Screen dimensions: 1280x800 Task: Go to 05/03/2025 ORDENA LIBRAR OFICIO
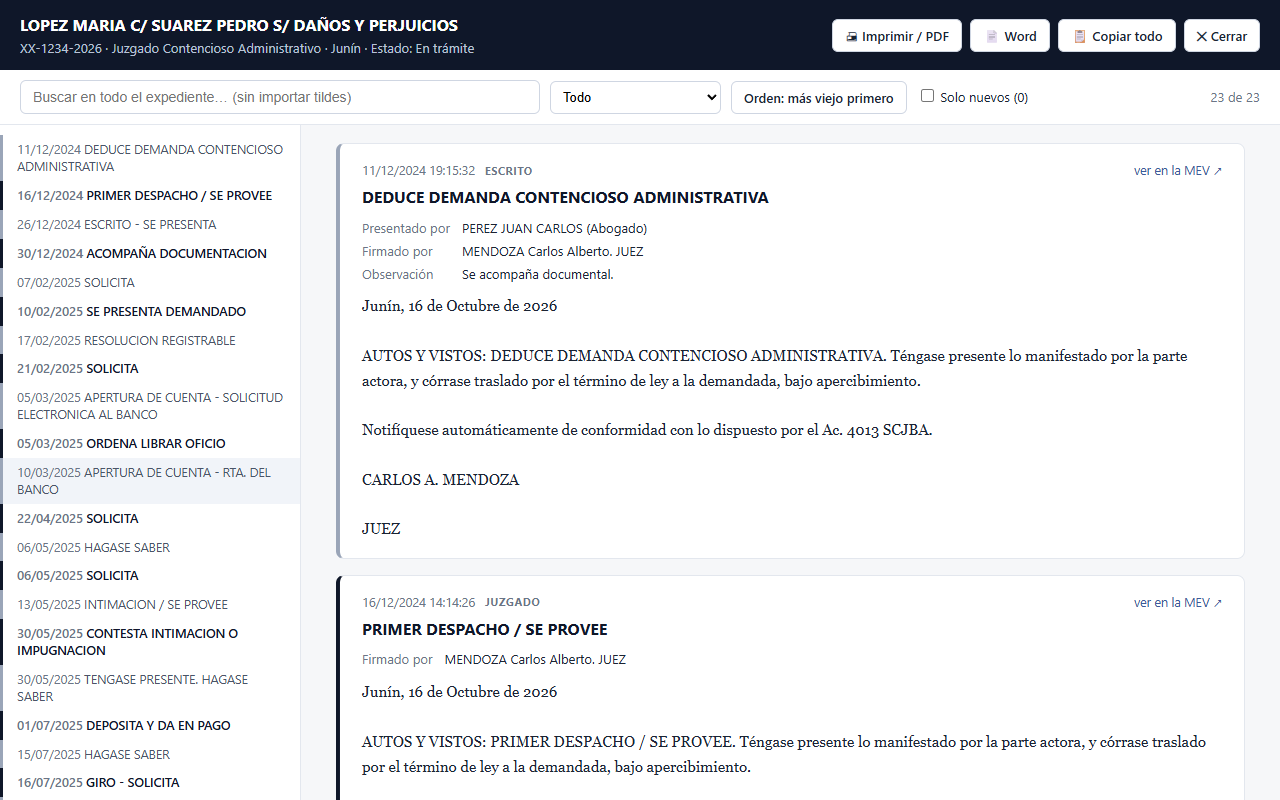pos(150,444)
